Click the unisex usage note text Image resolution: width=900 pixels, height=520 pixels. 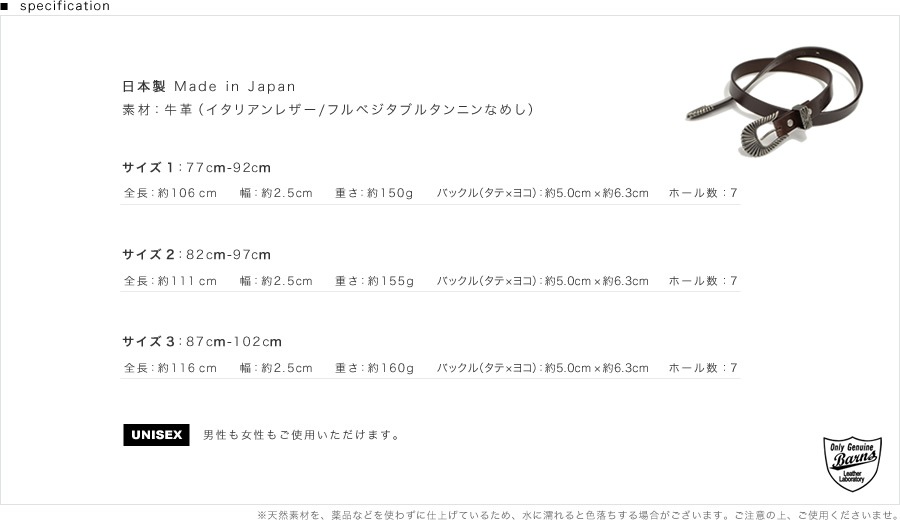tap(301, 435)
